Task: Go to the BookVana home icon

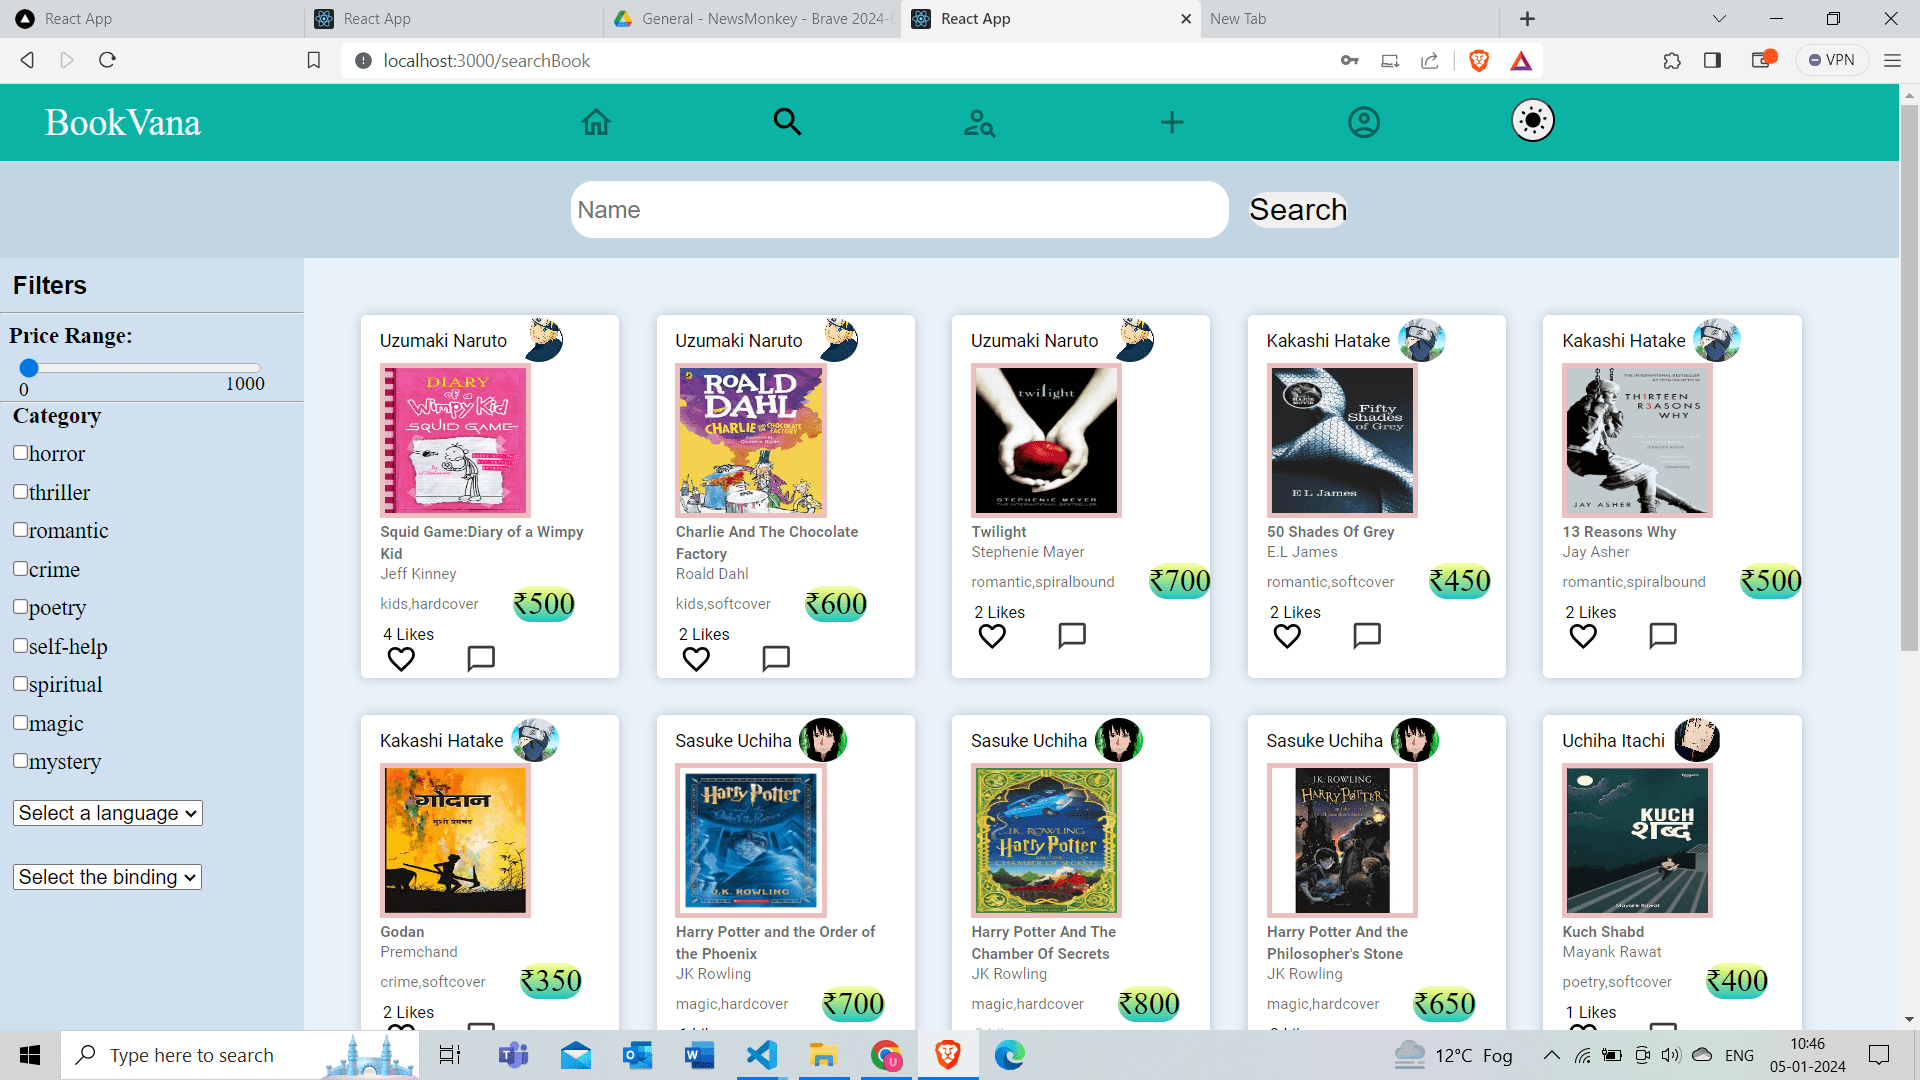Action: 596,122
